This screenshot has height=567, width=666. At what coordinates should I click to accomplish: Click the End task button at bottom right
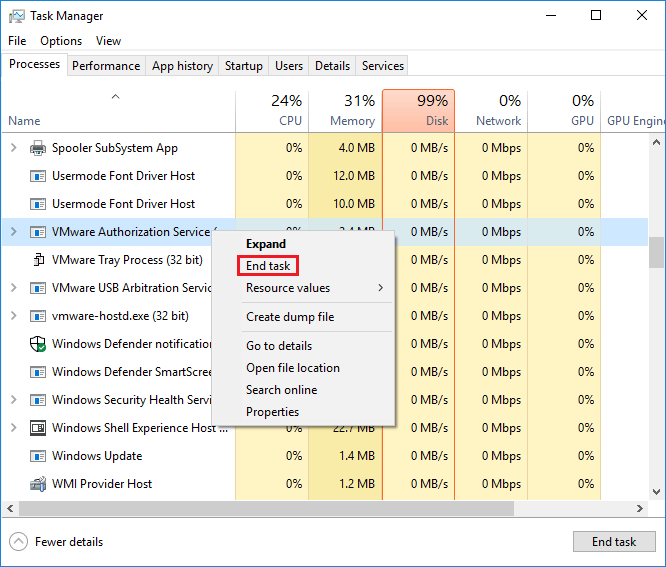coord(614,542)
